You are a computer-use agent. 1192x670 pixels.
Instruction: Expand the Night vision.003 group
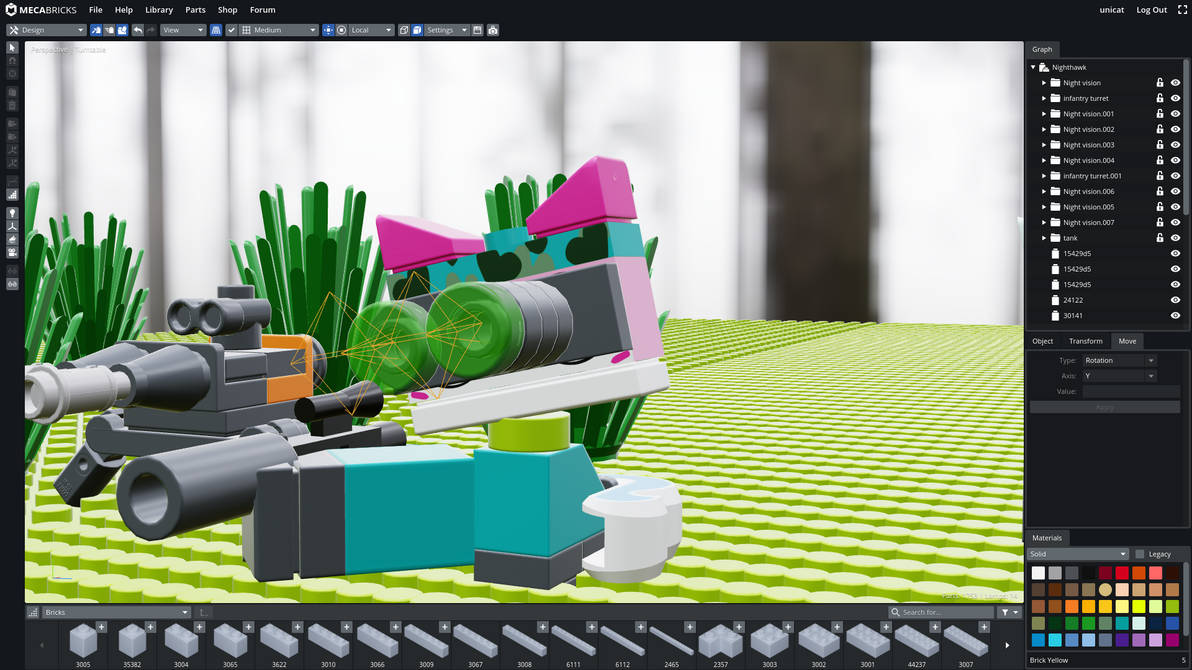(x=1044, y=144)
